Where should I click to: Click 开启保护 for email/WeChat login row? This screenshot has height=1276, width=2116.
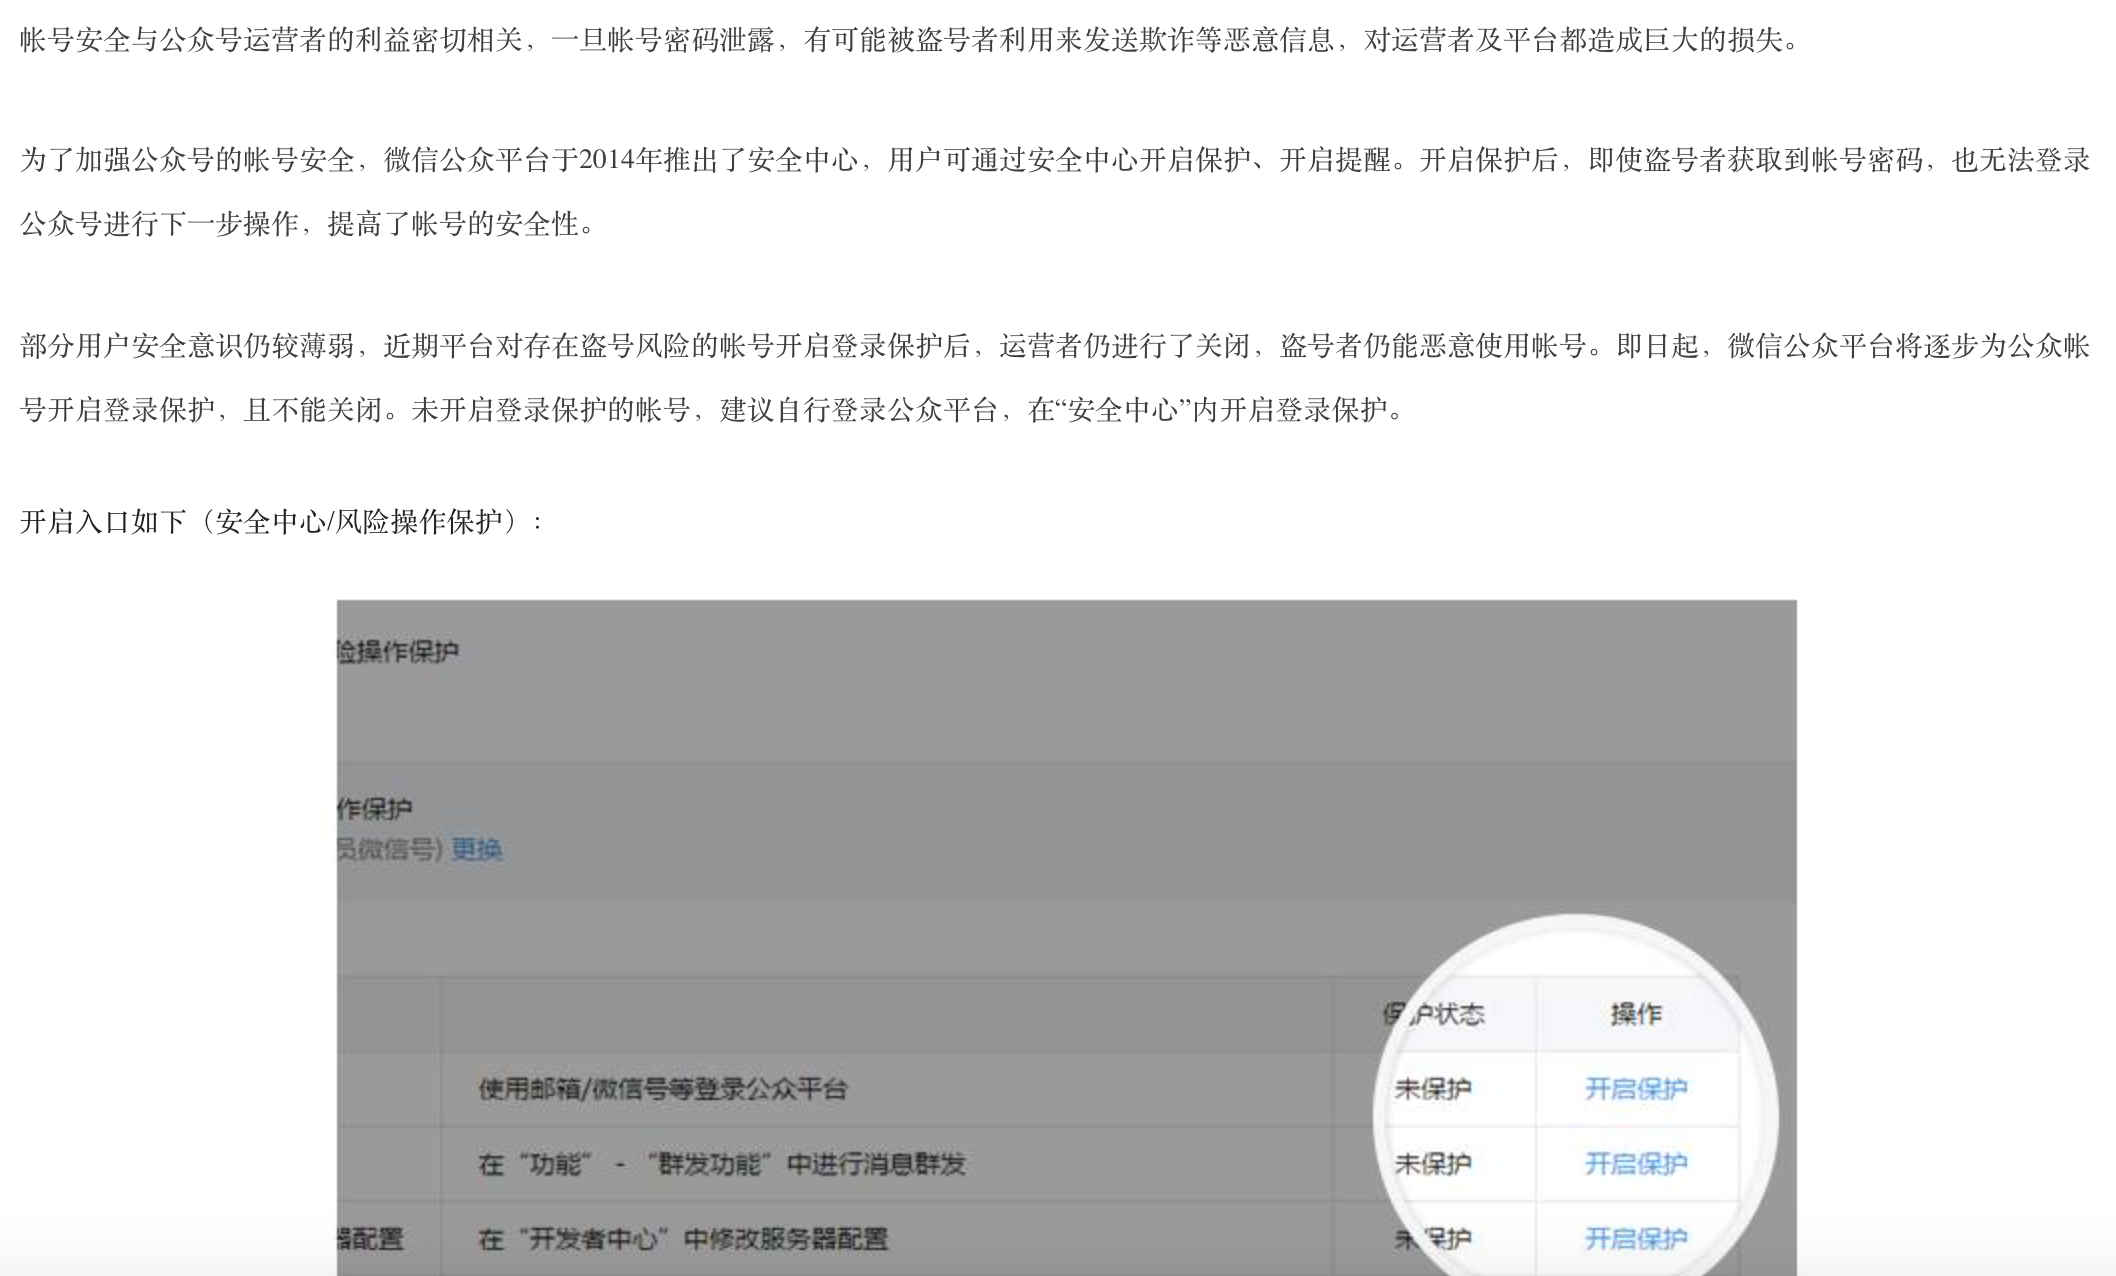[1638, 1088]
